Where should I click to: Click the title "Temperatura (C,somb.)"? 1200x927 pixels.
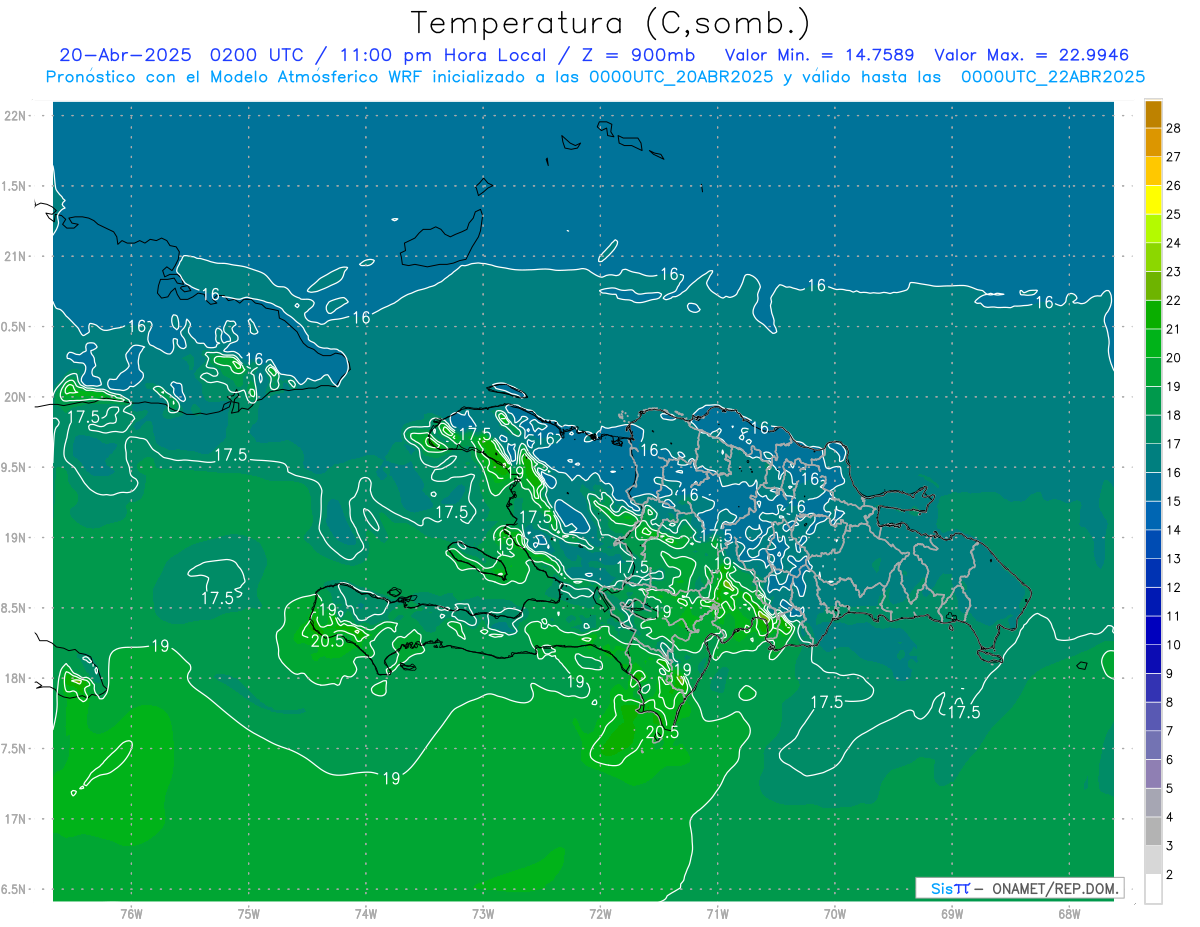click(611, 23)
